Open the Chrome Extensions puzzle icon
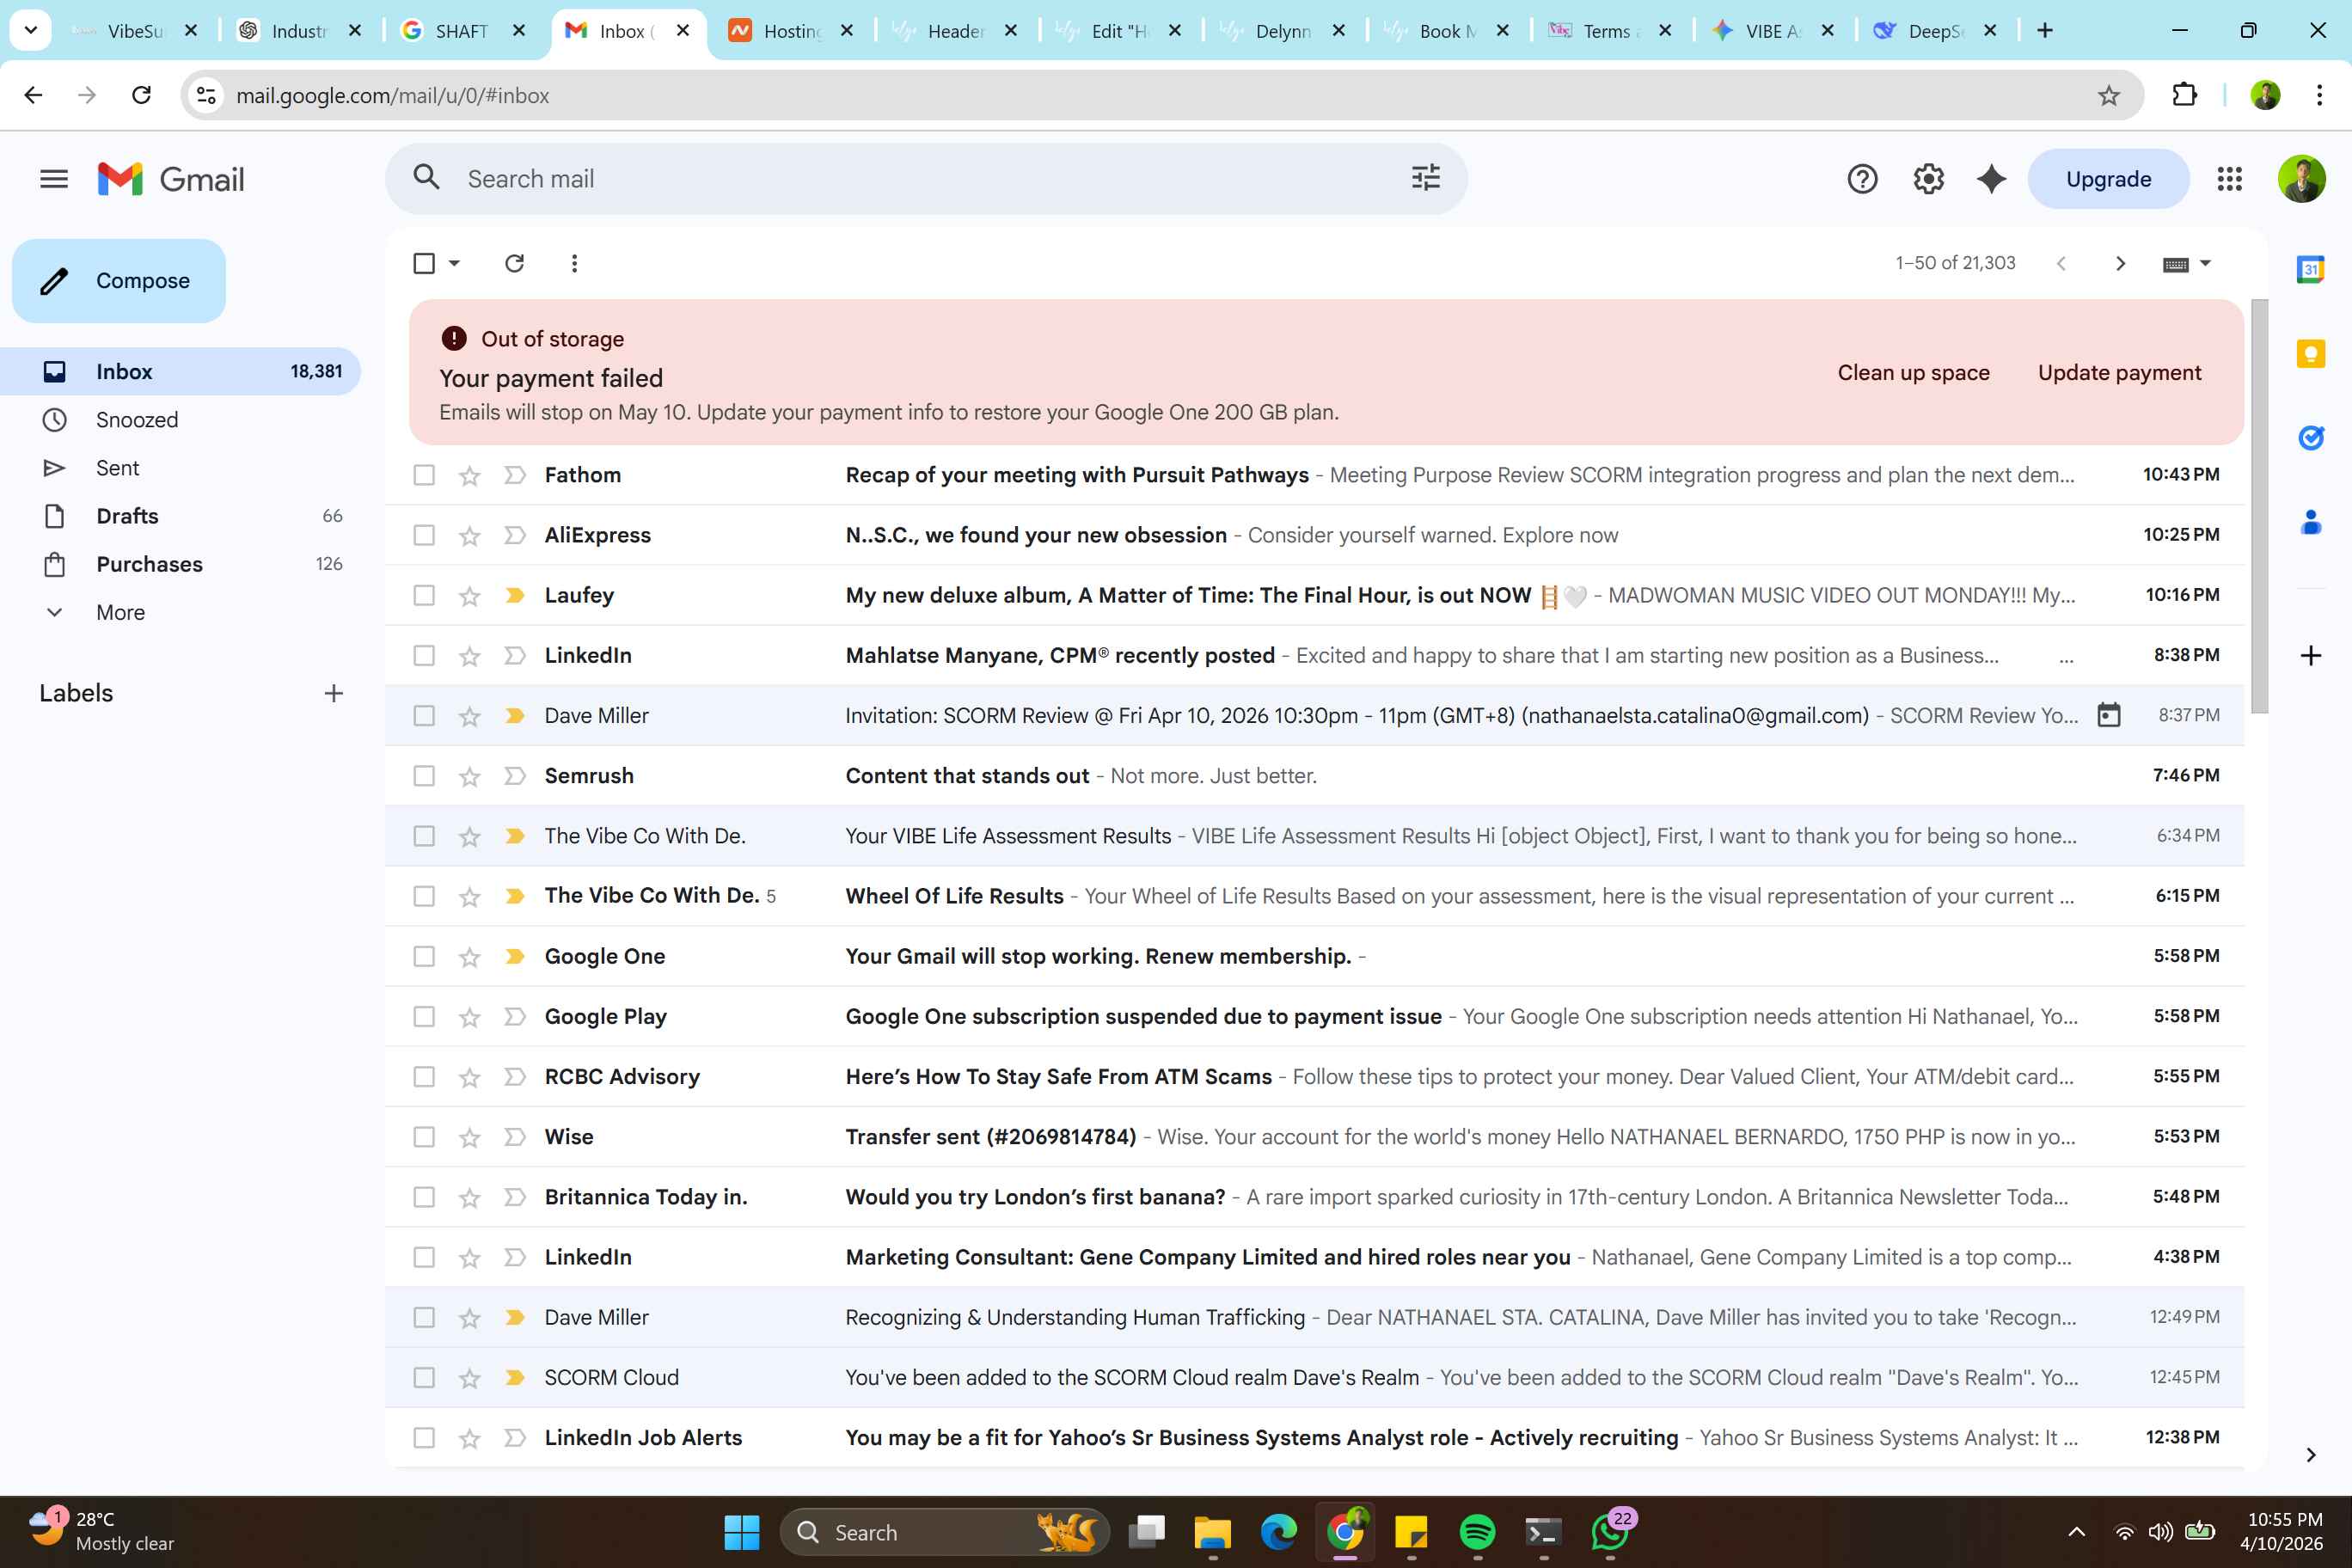 [2184, 95]
